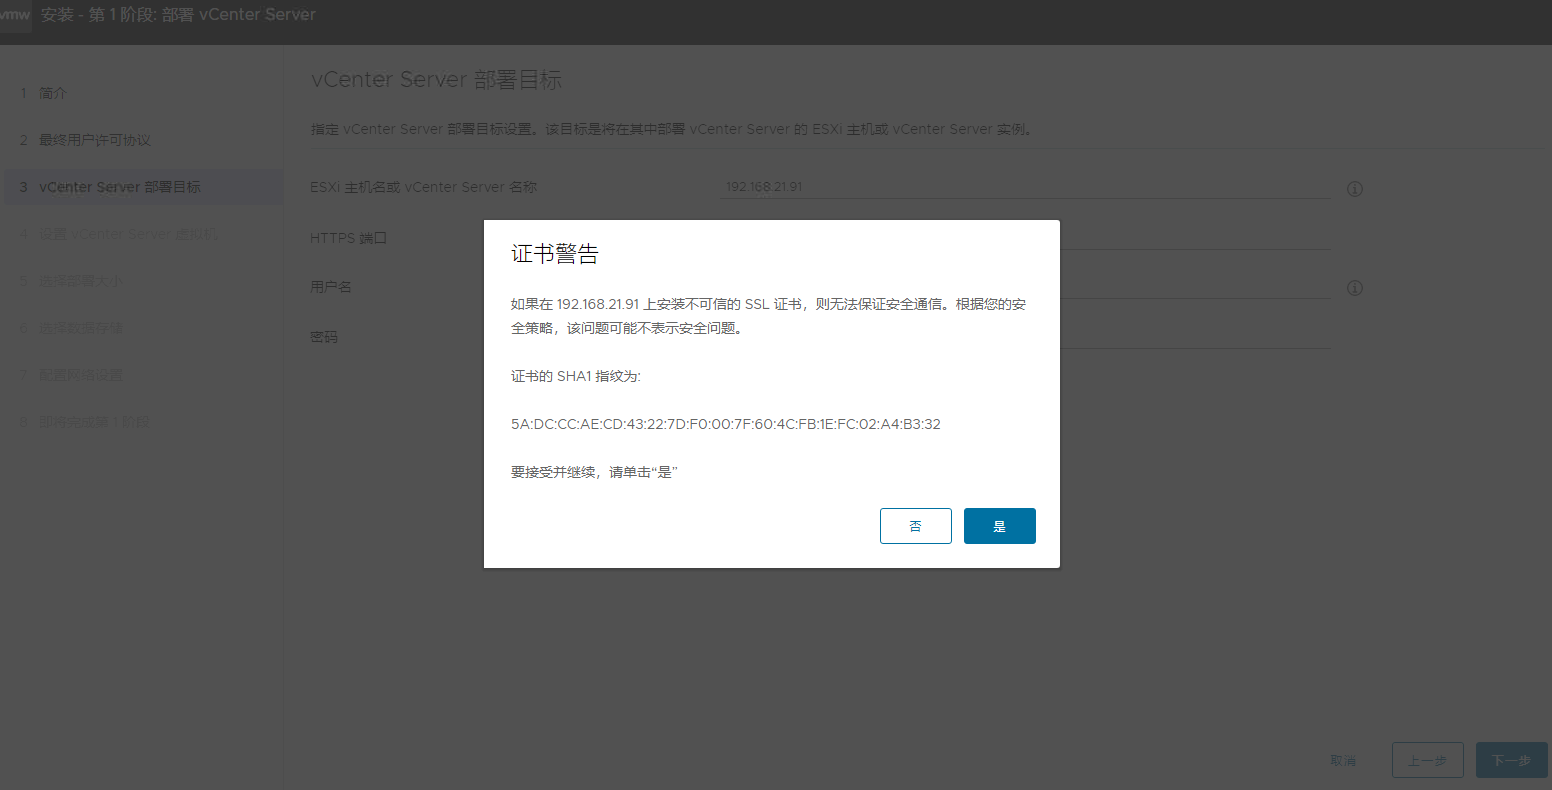Proceed with the 下一步 button
This screenshot has height=790, width=1552.
click(1511, 760)
